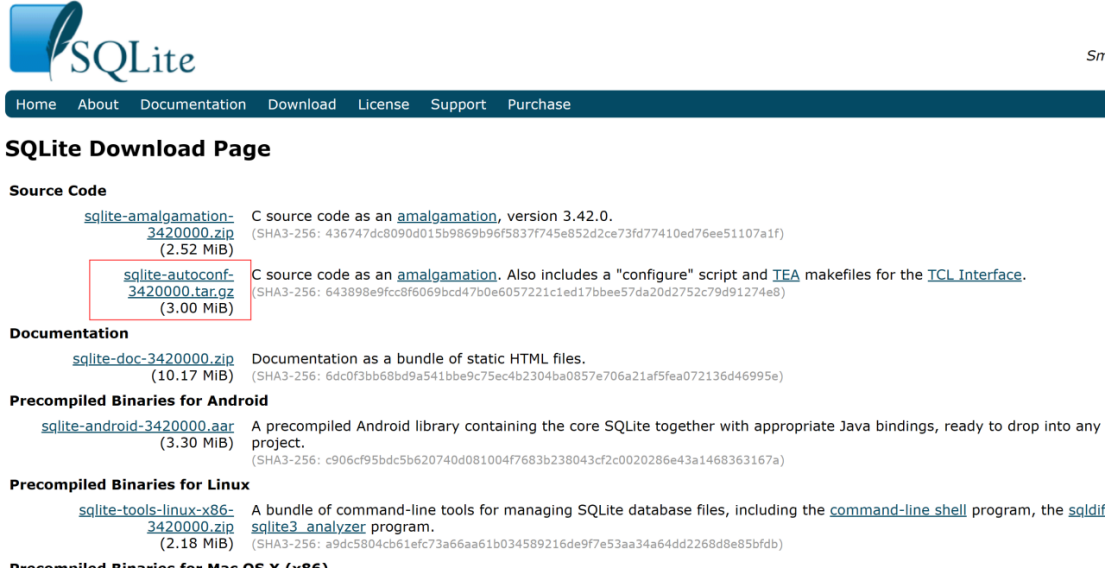This screenshot has width=1105, height=568.
Task: Click the SQLite feather logo
Action: [102, 41]
